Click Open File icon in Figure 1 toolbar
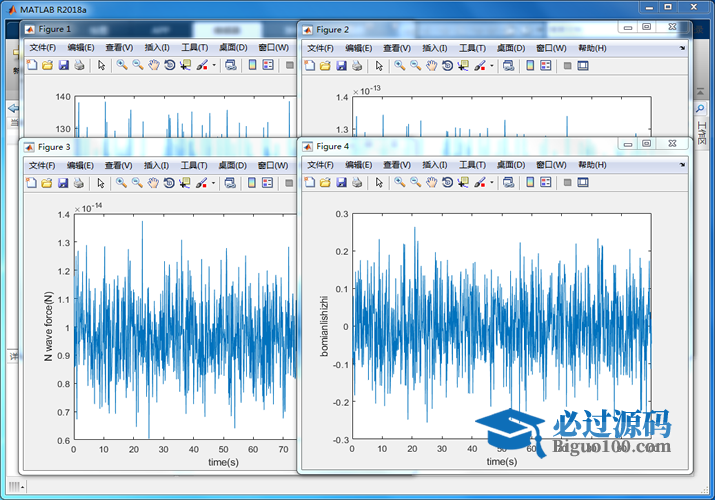715x500 pixels. pos(47,65)
